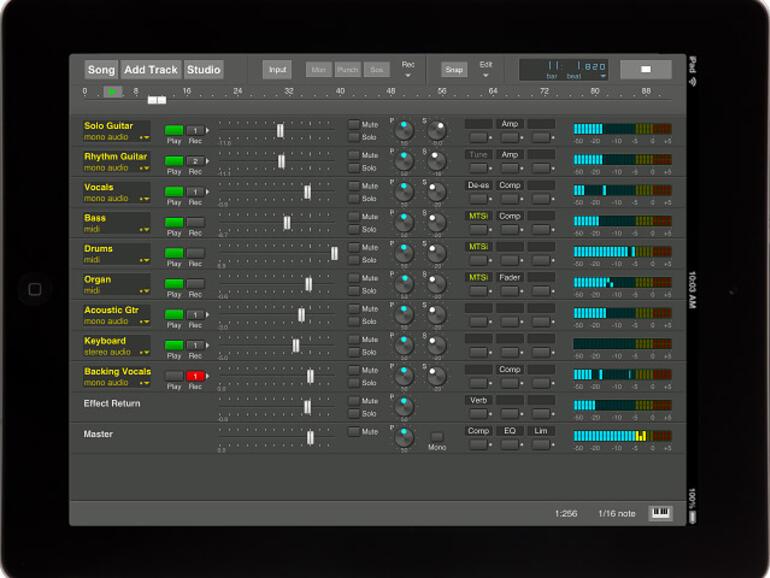The image size is (770, 578).
Task: Enable Snap in the top toolbar
Action: (454, 69)
